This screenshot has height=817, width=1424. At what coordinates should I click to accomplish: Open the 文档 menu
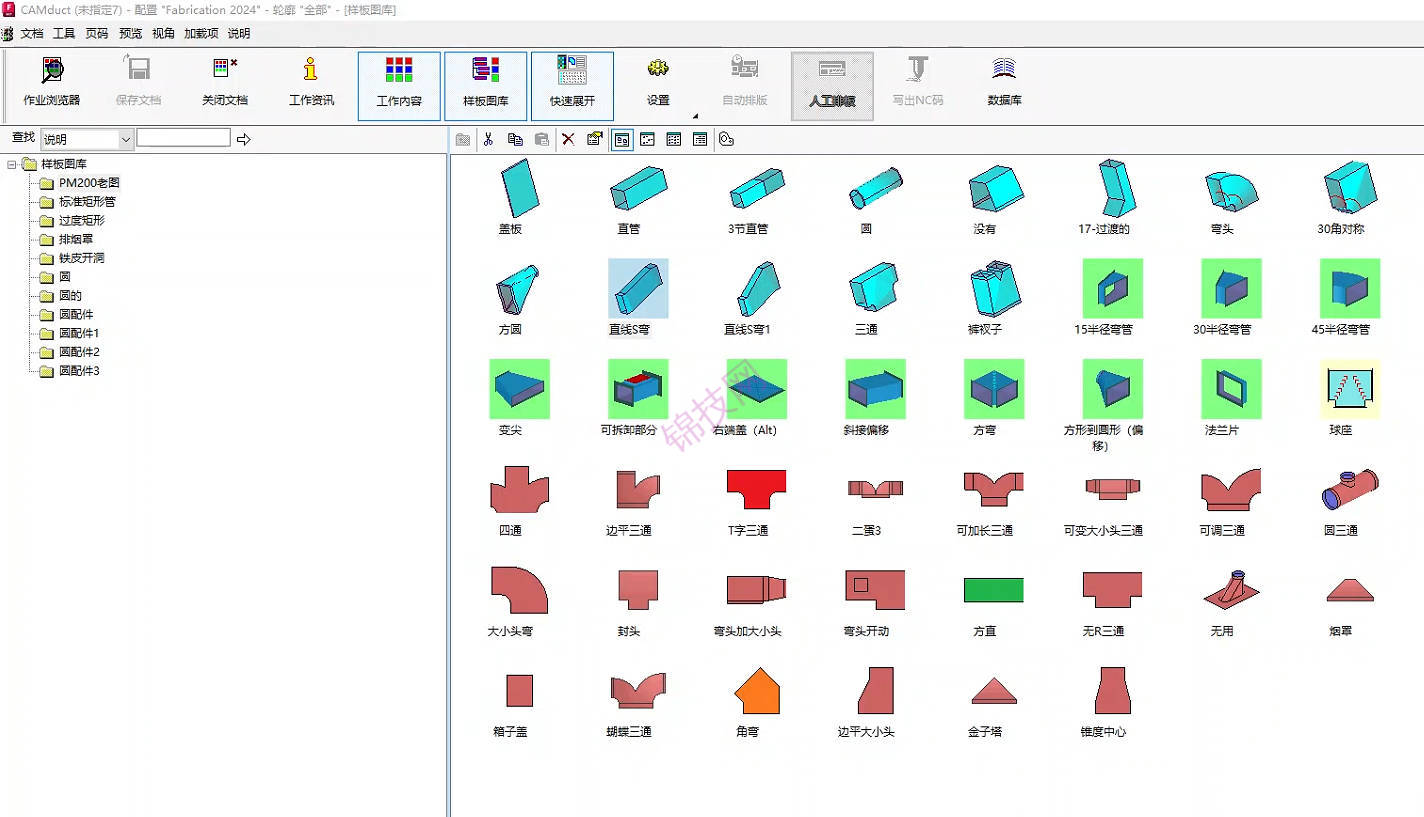click(x=32, y=33)
